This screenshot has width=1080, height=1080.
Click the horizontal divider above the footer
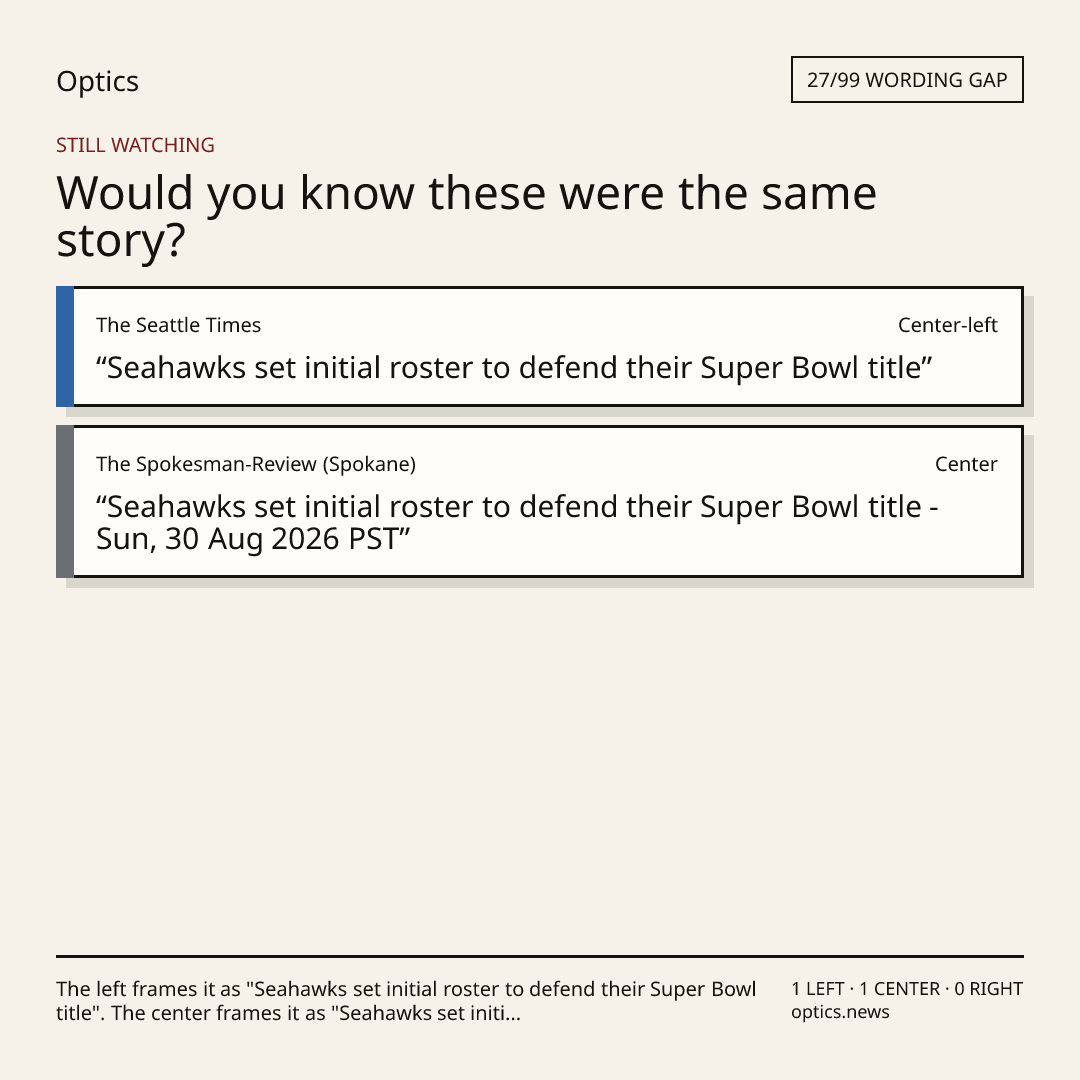coord(540,956)
